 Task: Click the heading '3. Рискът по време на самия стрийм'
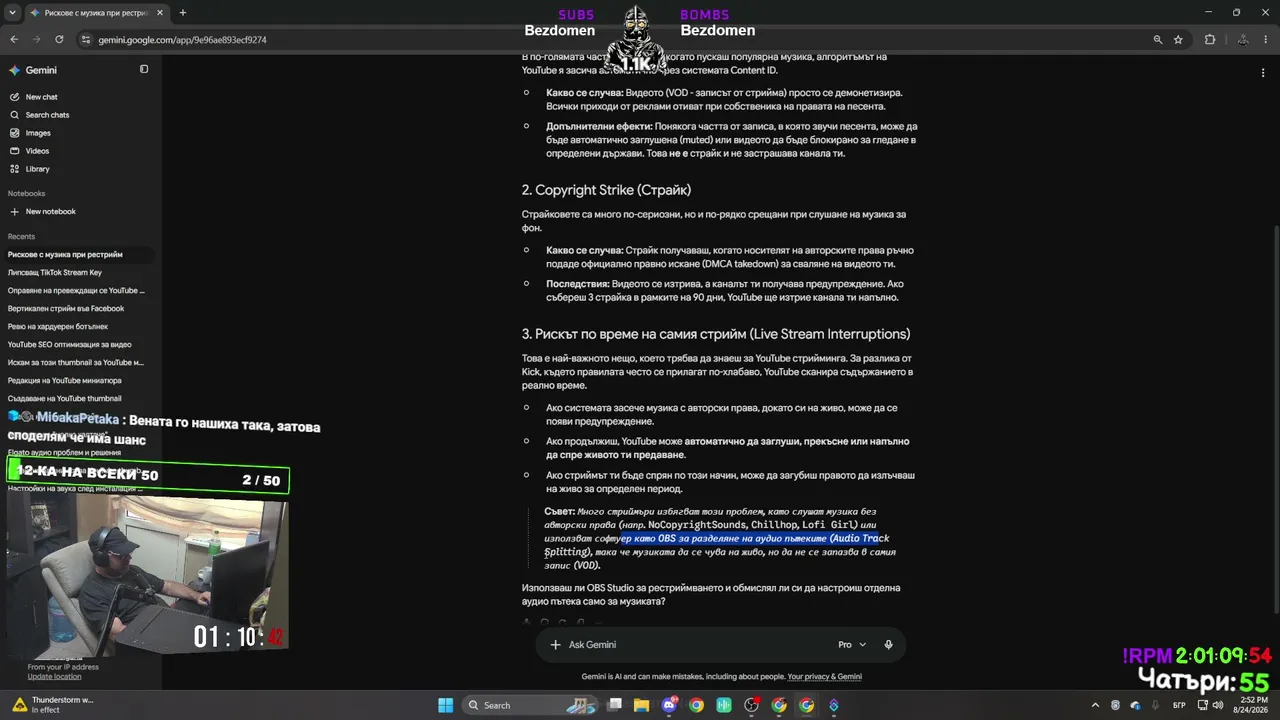(x=715, y=334)
